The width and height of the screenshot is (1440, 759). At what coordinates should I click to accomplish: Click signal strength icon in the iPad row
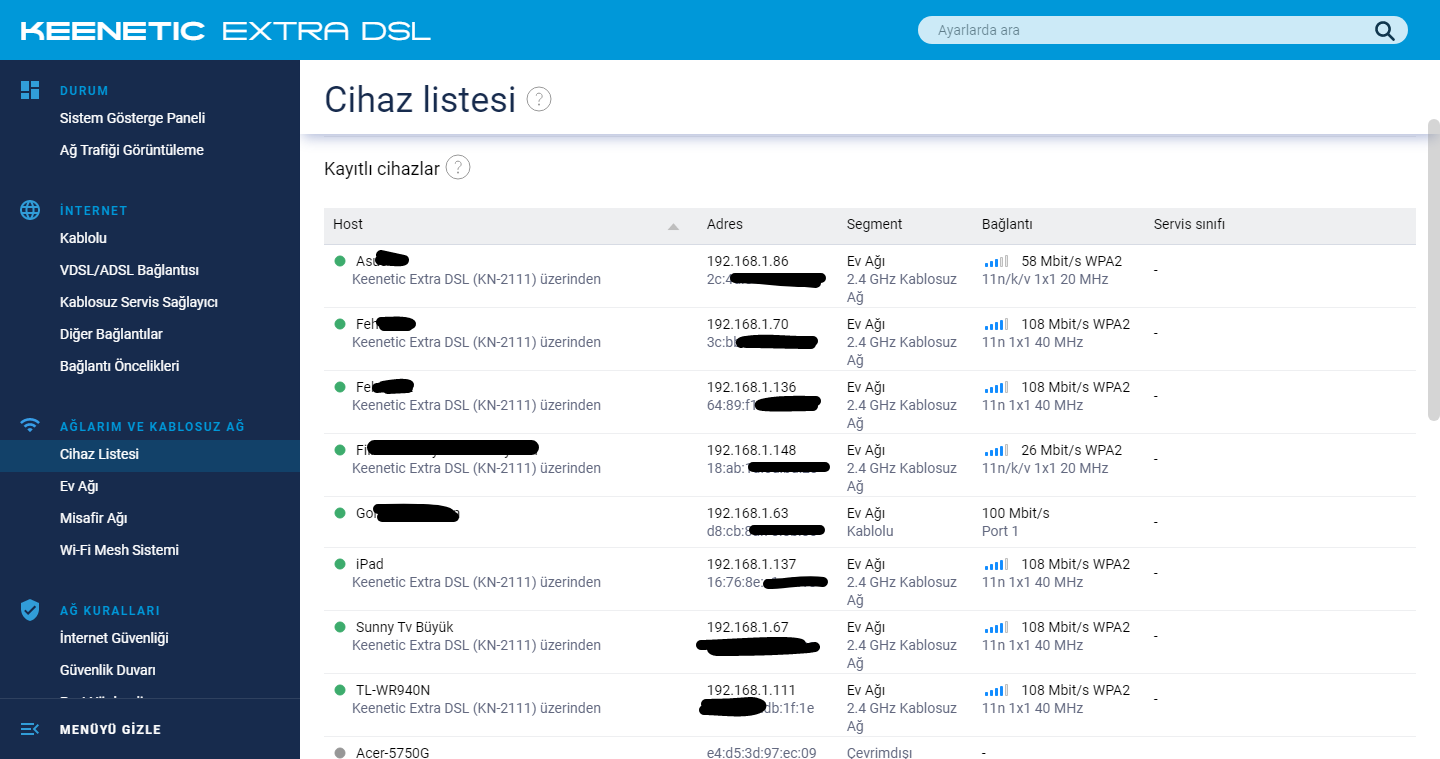pyautogui.click(x=996, y=564)
